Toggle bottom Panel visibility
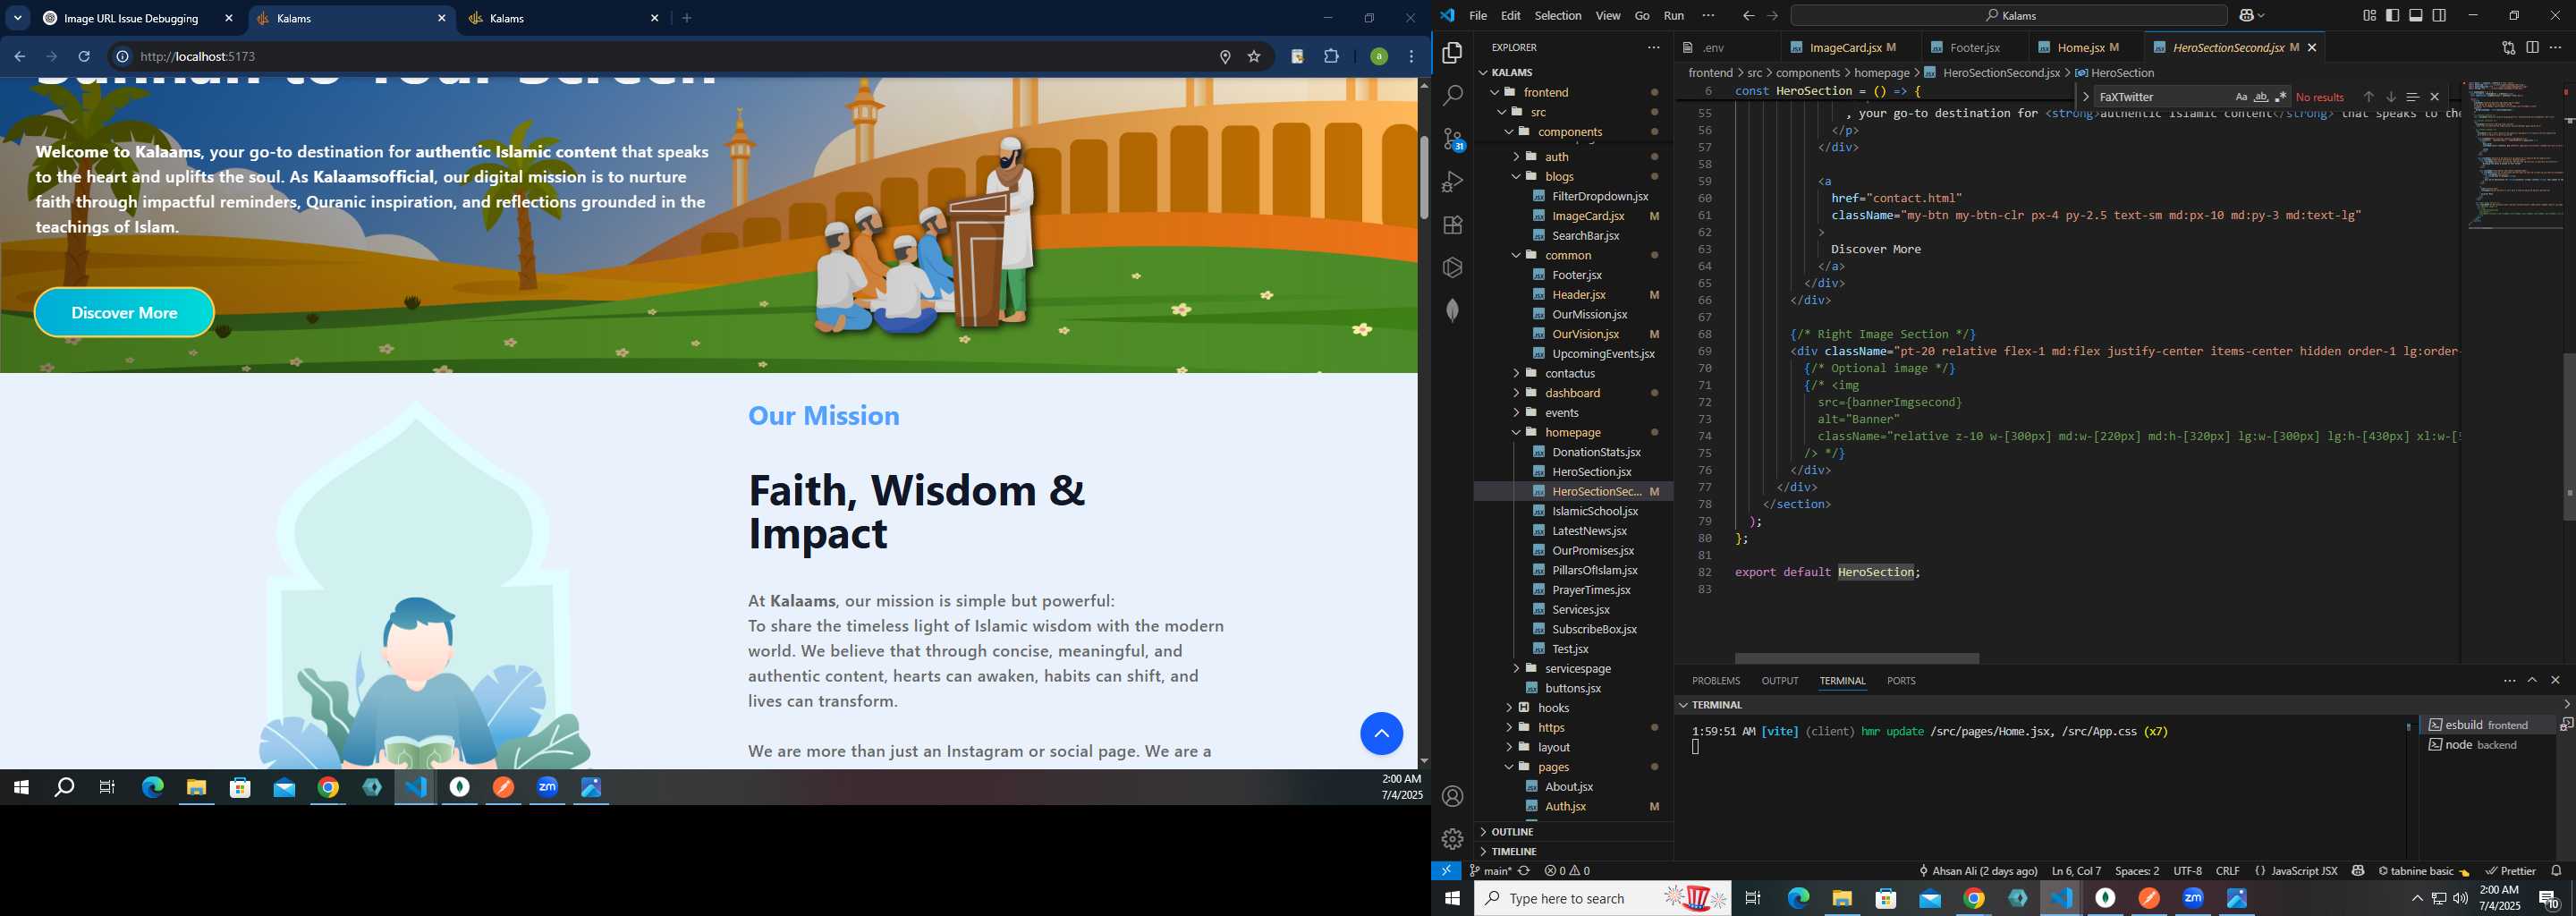The image size is (2576, 916). pos(2416,16)
